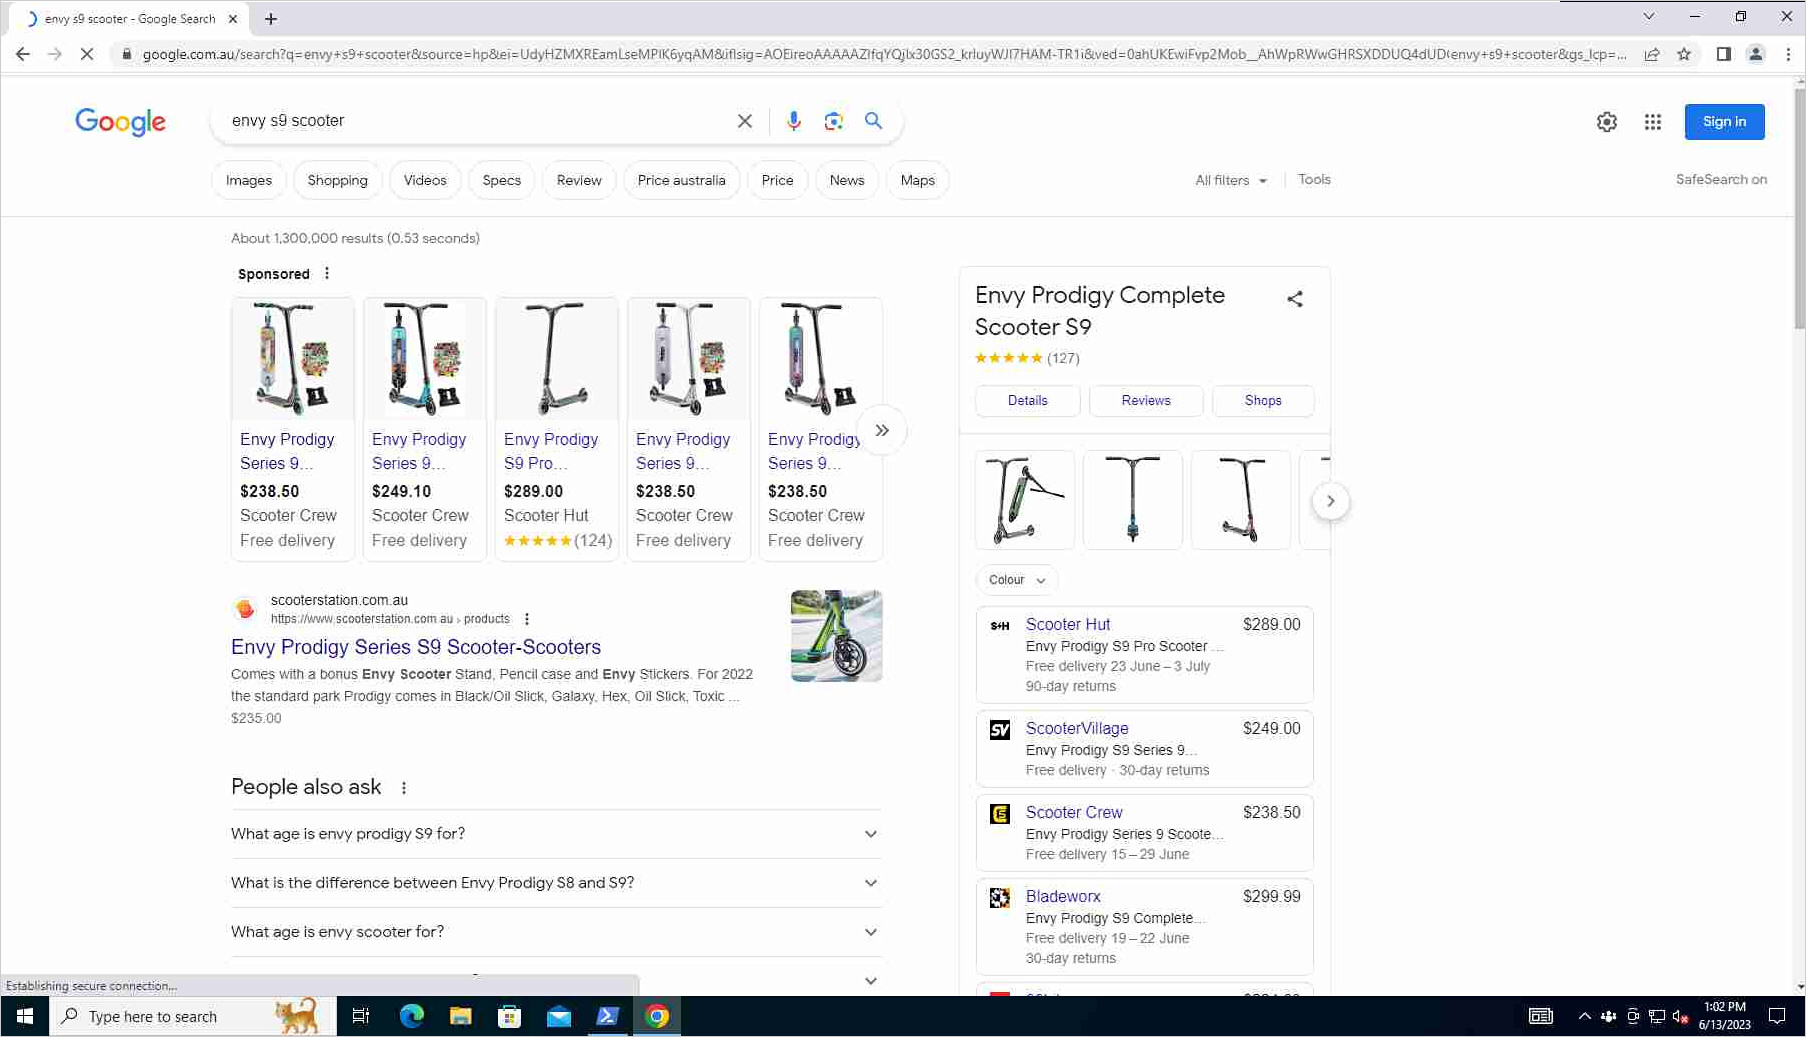Open green scooter result thumbnail
This screenshot has width=1806, height=1037.
[836, 636]
